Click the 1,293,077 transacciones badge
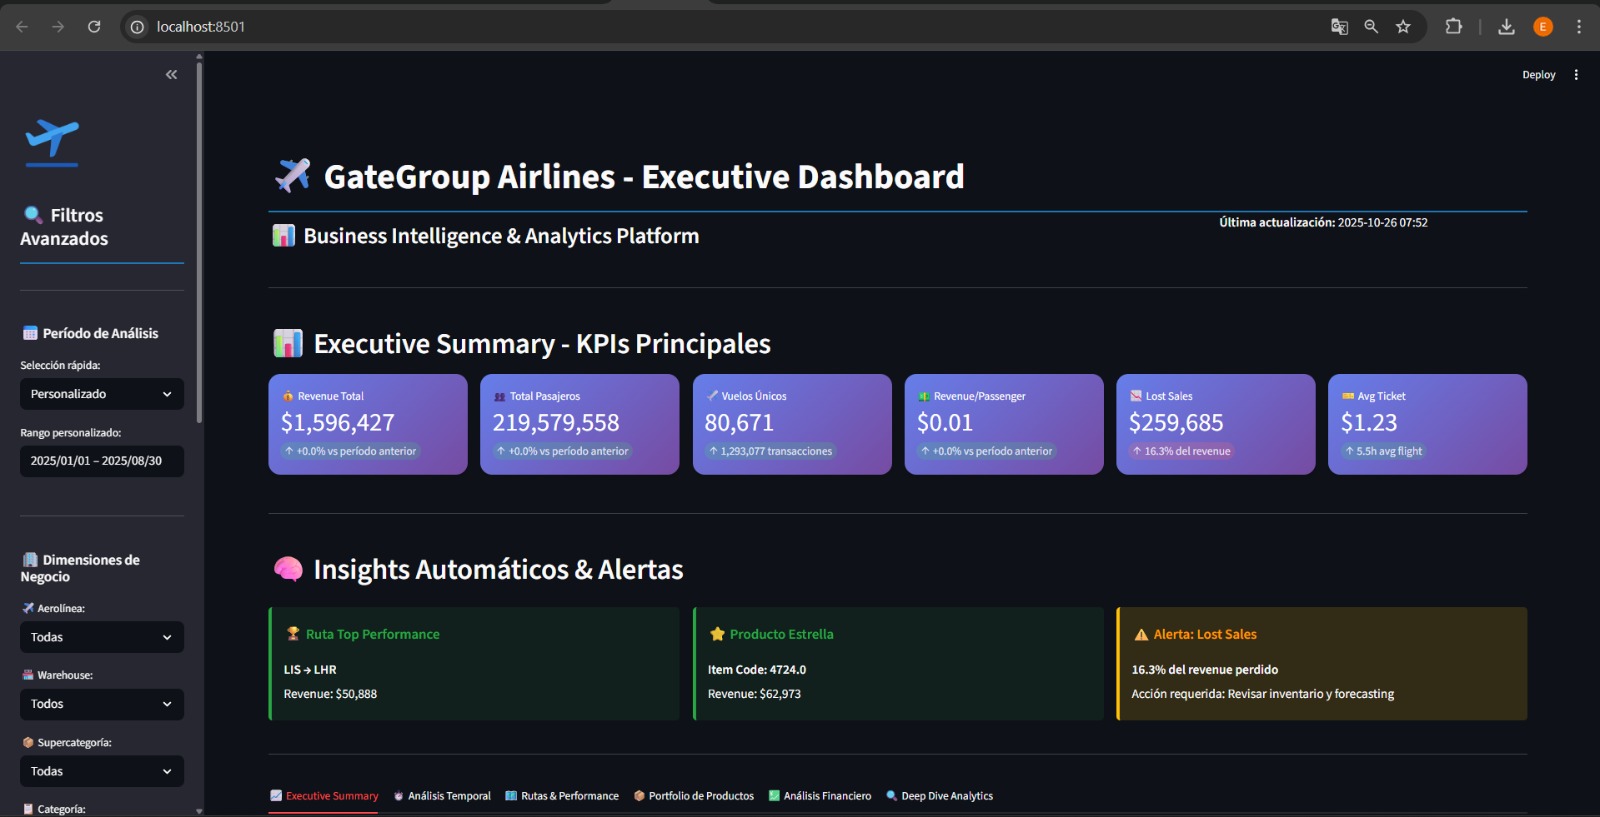This screenshot has height=817, width=1600. click(x=770, y=451)
